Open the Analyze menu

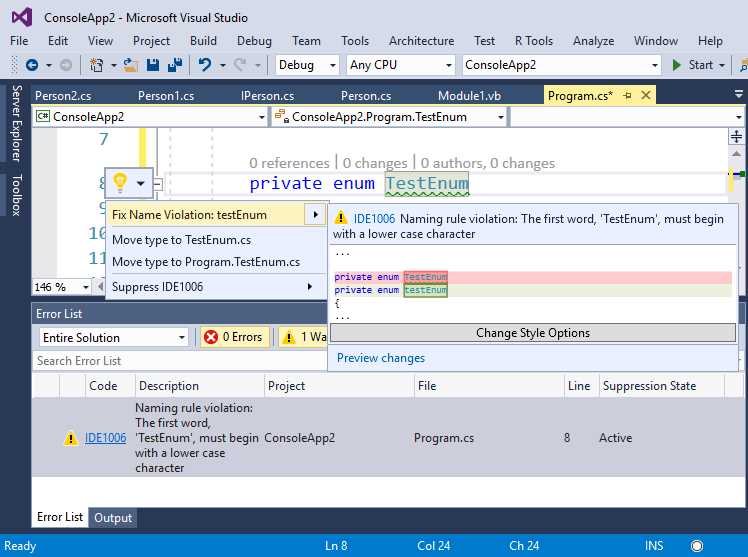tap(593, 41)
